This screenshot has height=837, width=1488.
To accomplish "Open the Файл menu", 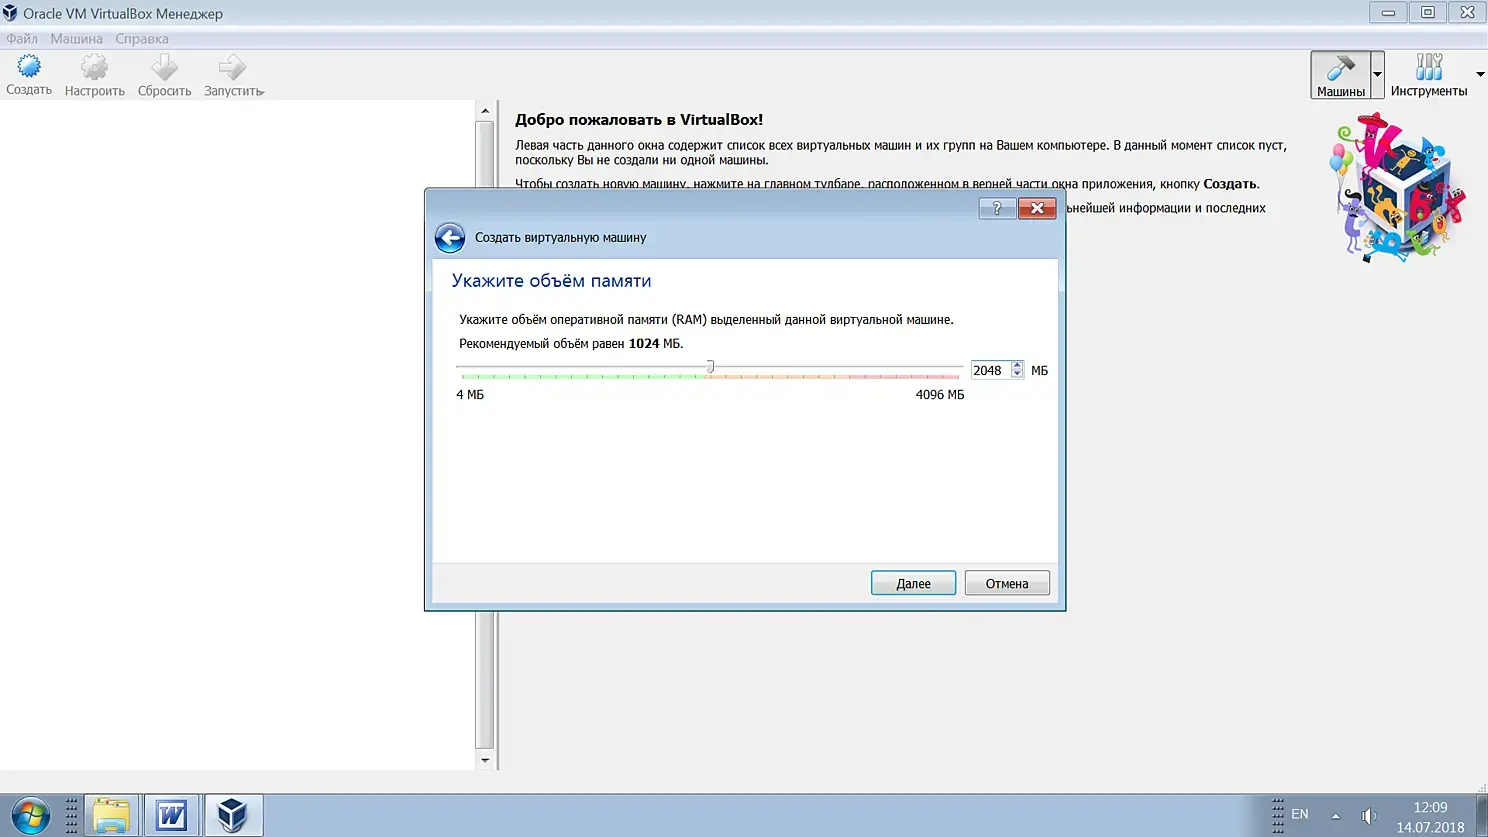I will point(22,39).
